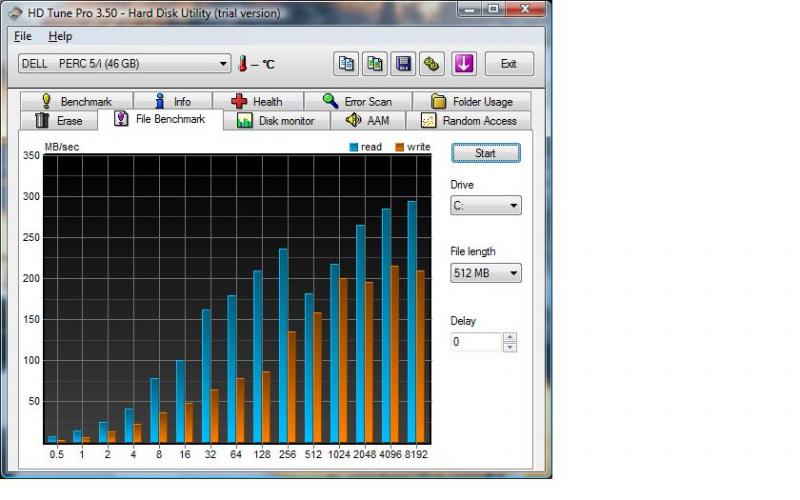
Task: Switch to the Disk monitor tab
Action: click(x=276, y=120)
